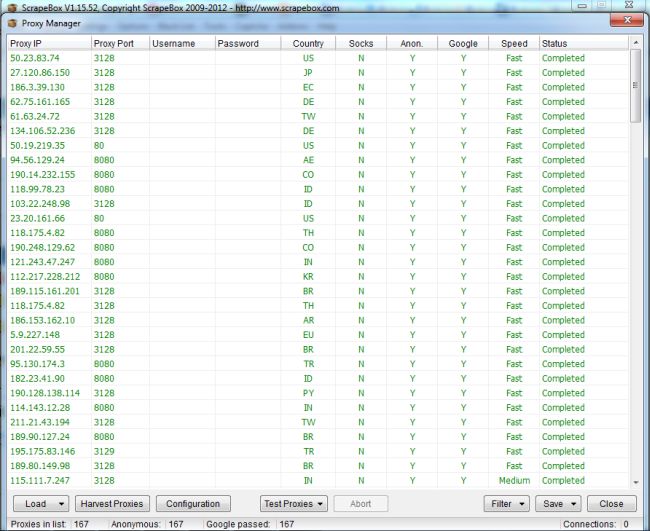The image size is (650, 531).
Task: Sort by the Status column header
Action: (x=584, y=44)
